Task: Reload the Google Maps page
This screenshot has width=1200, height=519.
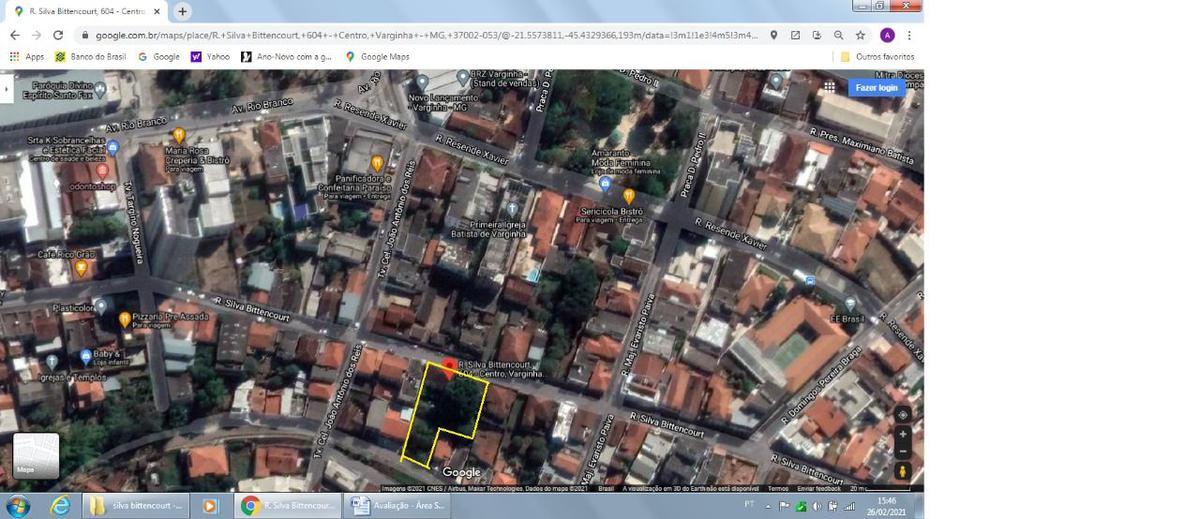Action: point(58,35)
